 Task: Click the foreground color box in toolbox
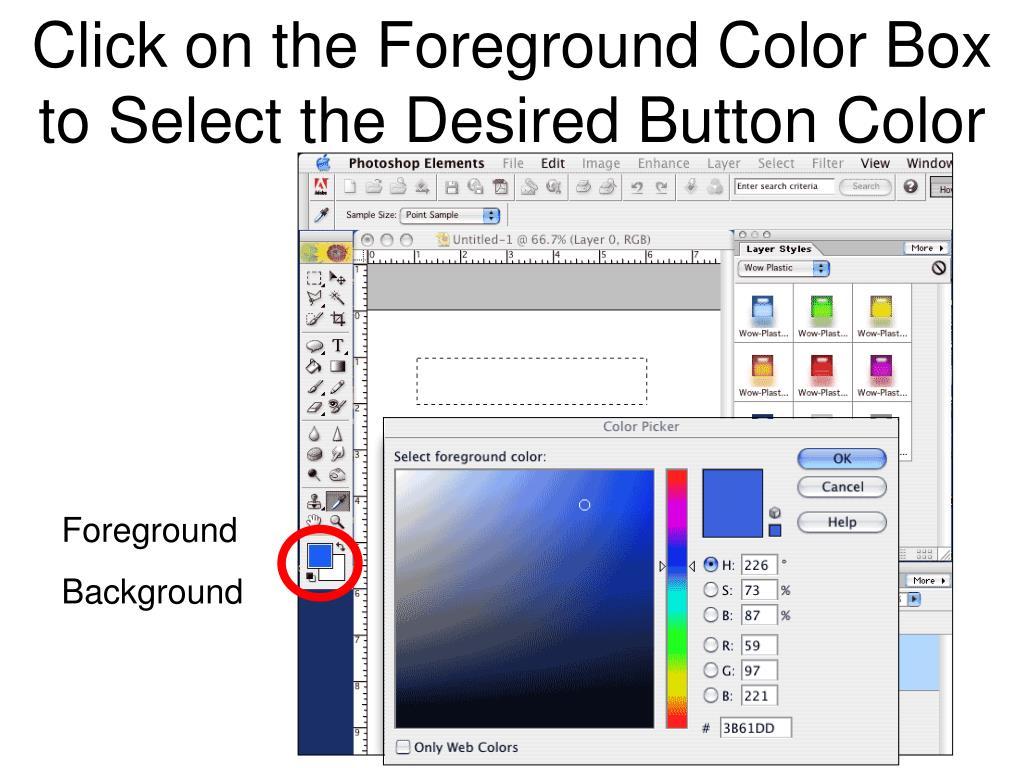tap(319, 556)
